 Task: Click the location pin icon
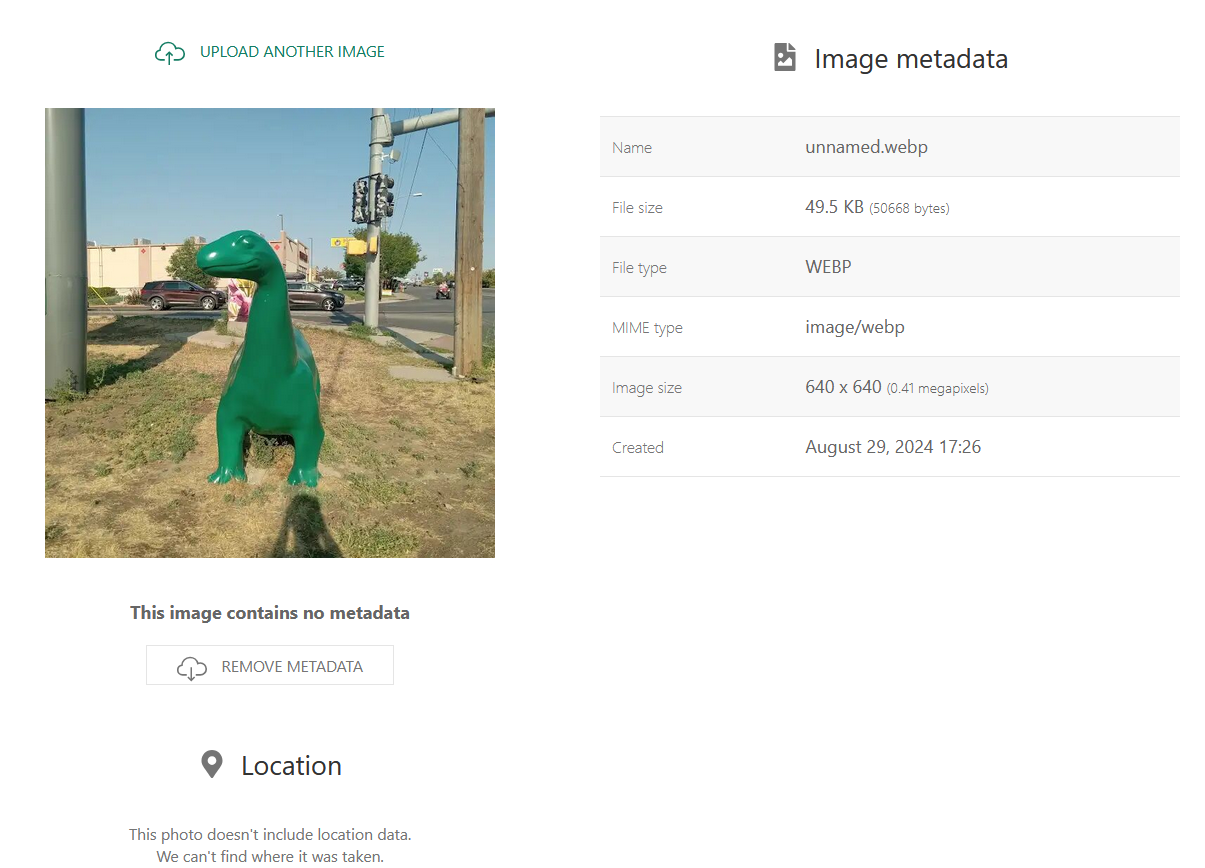pyautogui.click(x=212, y=765)
